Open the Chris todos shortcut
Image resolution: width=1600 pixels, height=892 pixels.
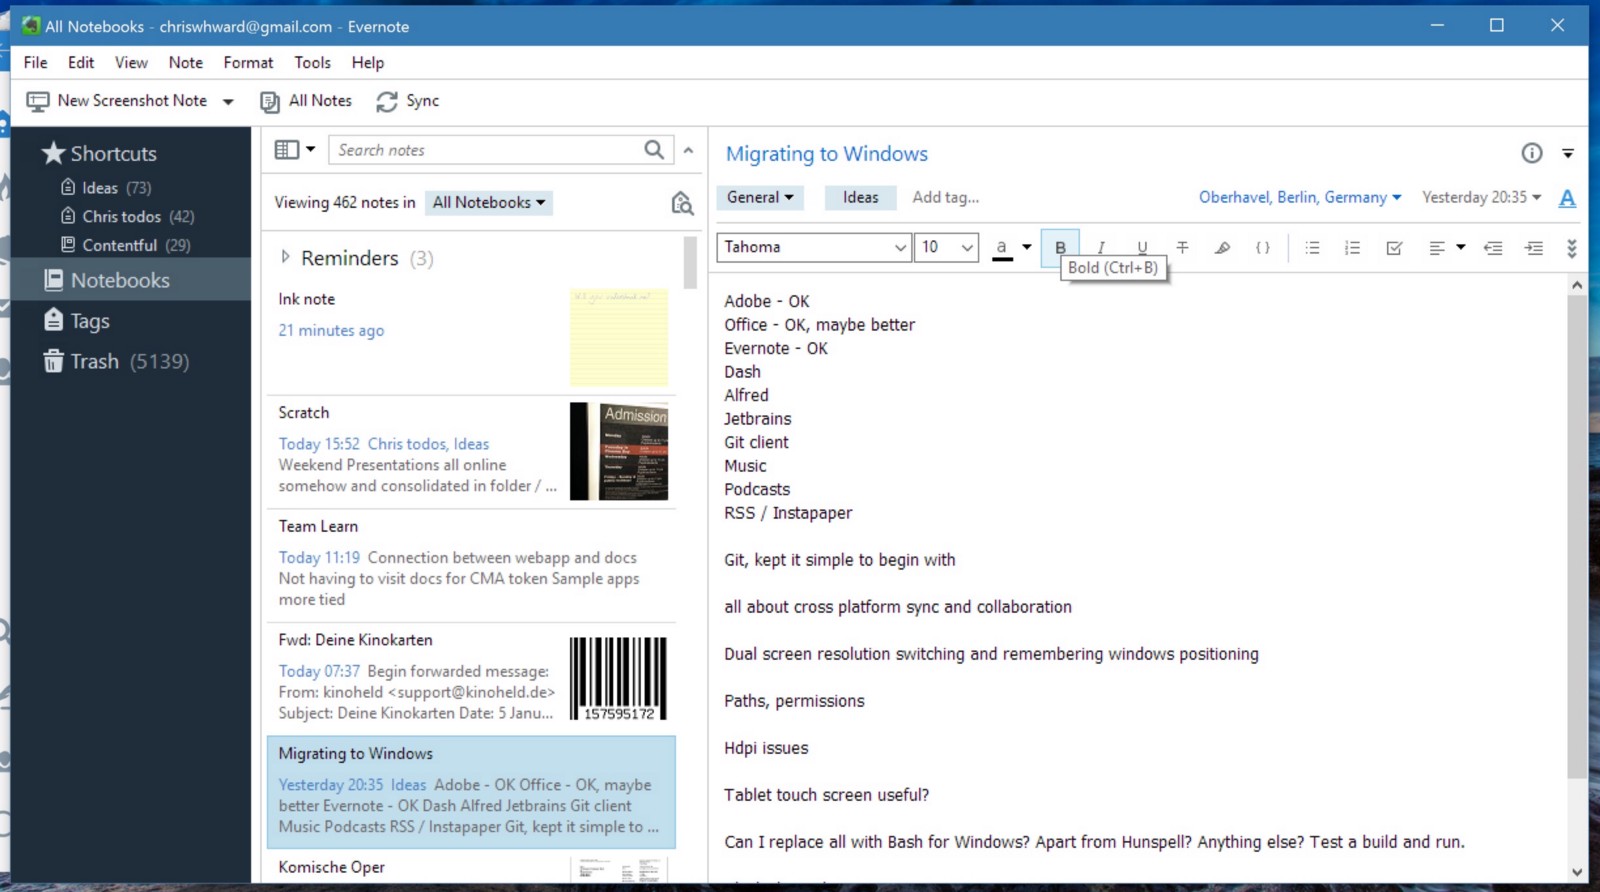click(x=127, y=216)
